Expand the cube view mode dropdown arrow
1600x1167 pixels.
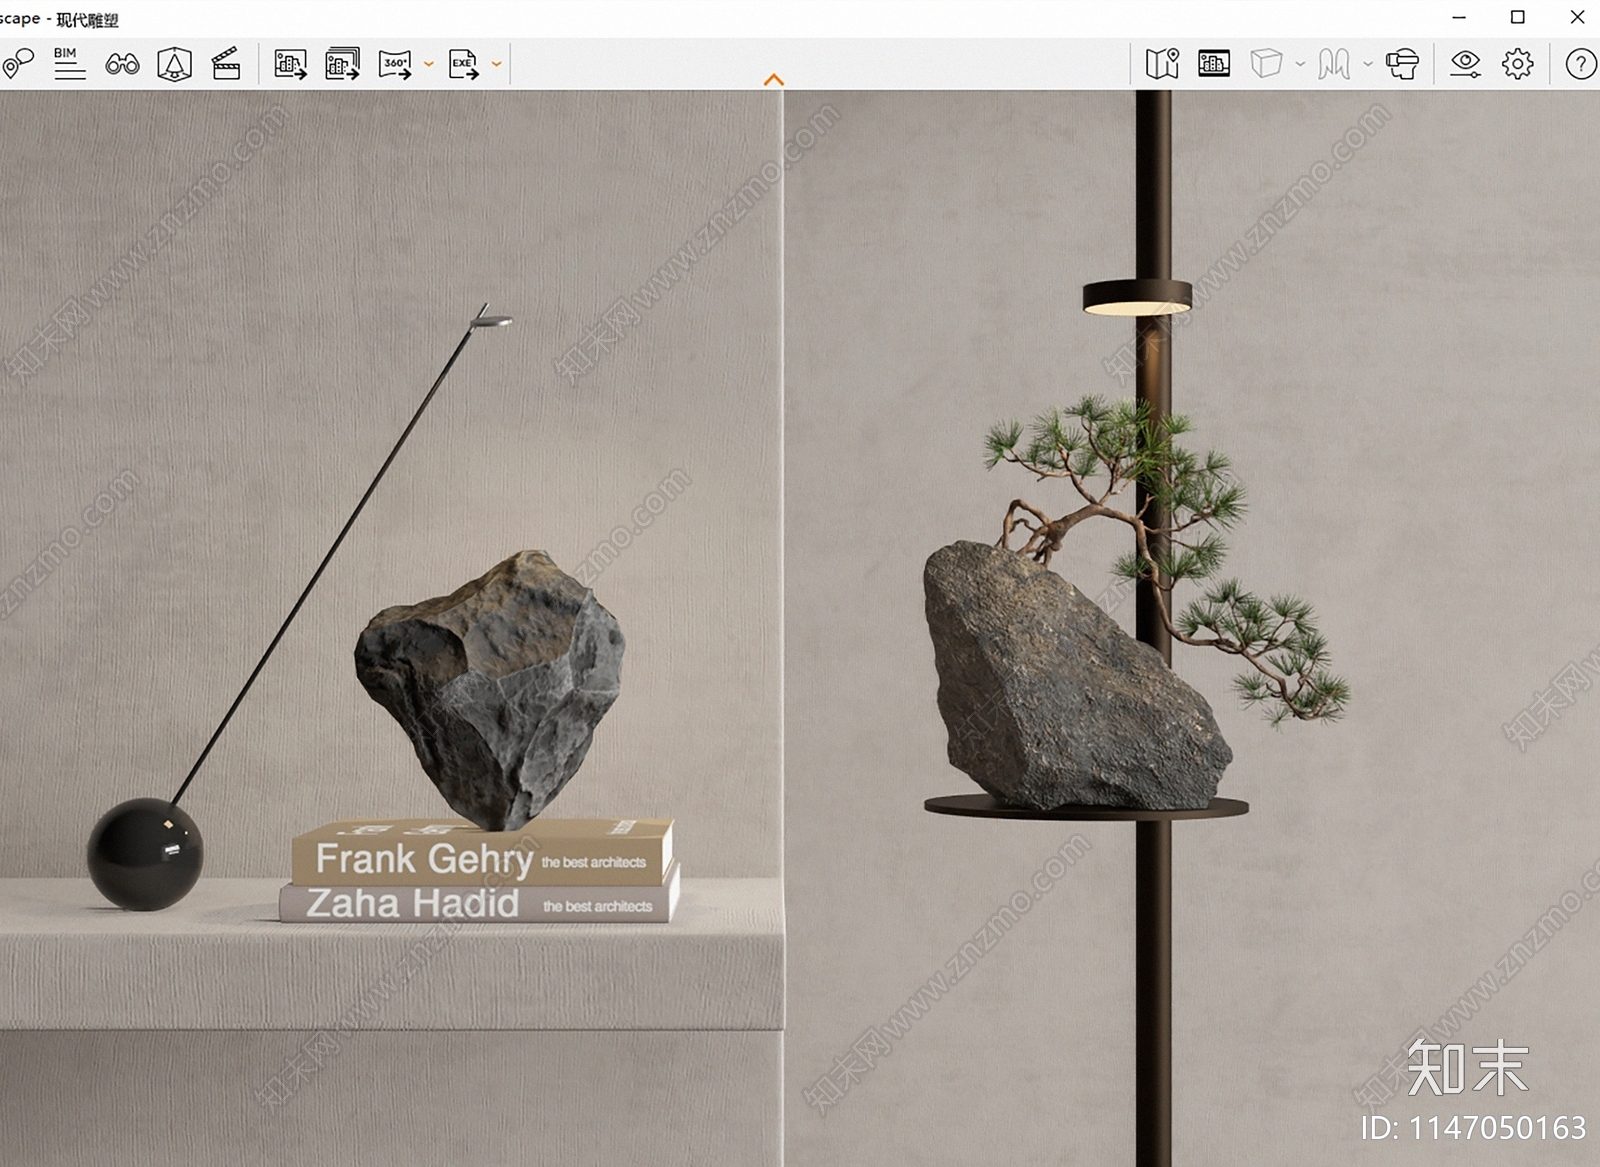(1300, 64)
